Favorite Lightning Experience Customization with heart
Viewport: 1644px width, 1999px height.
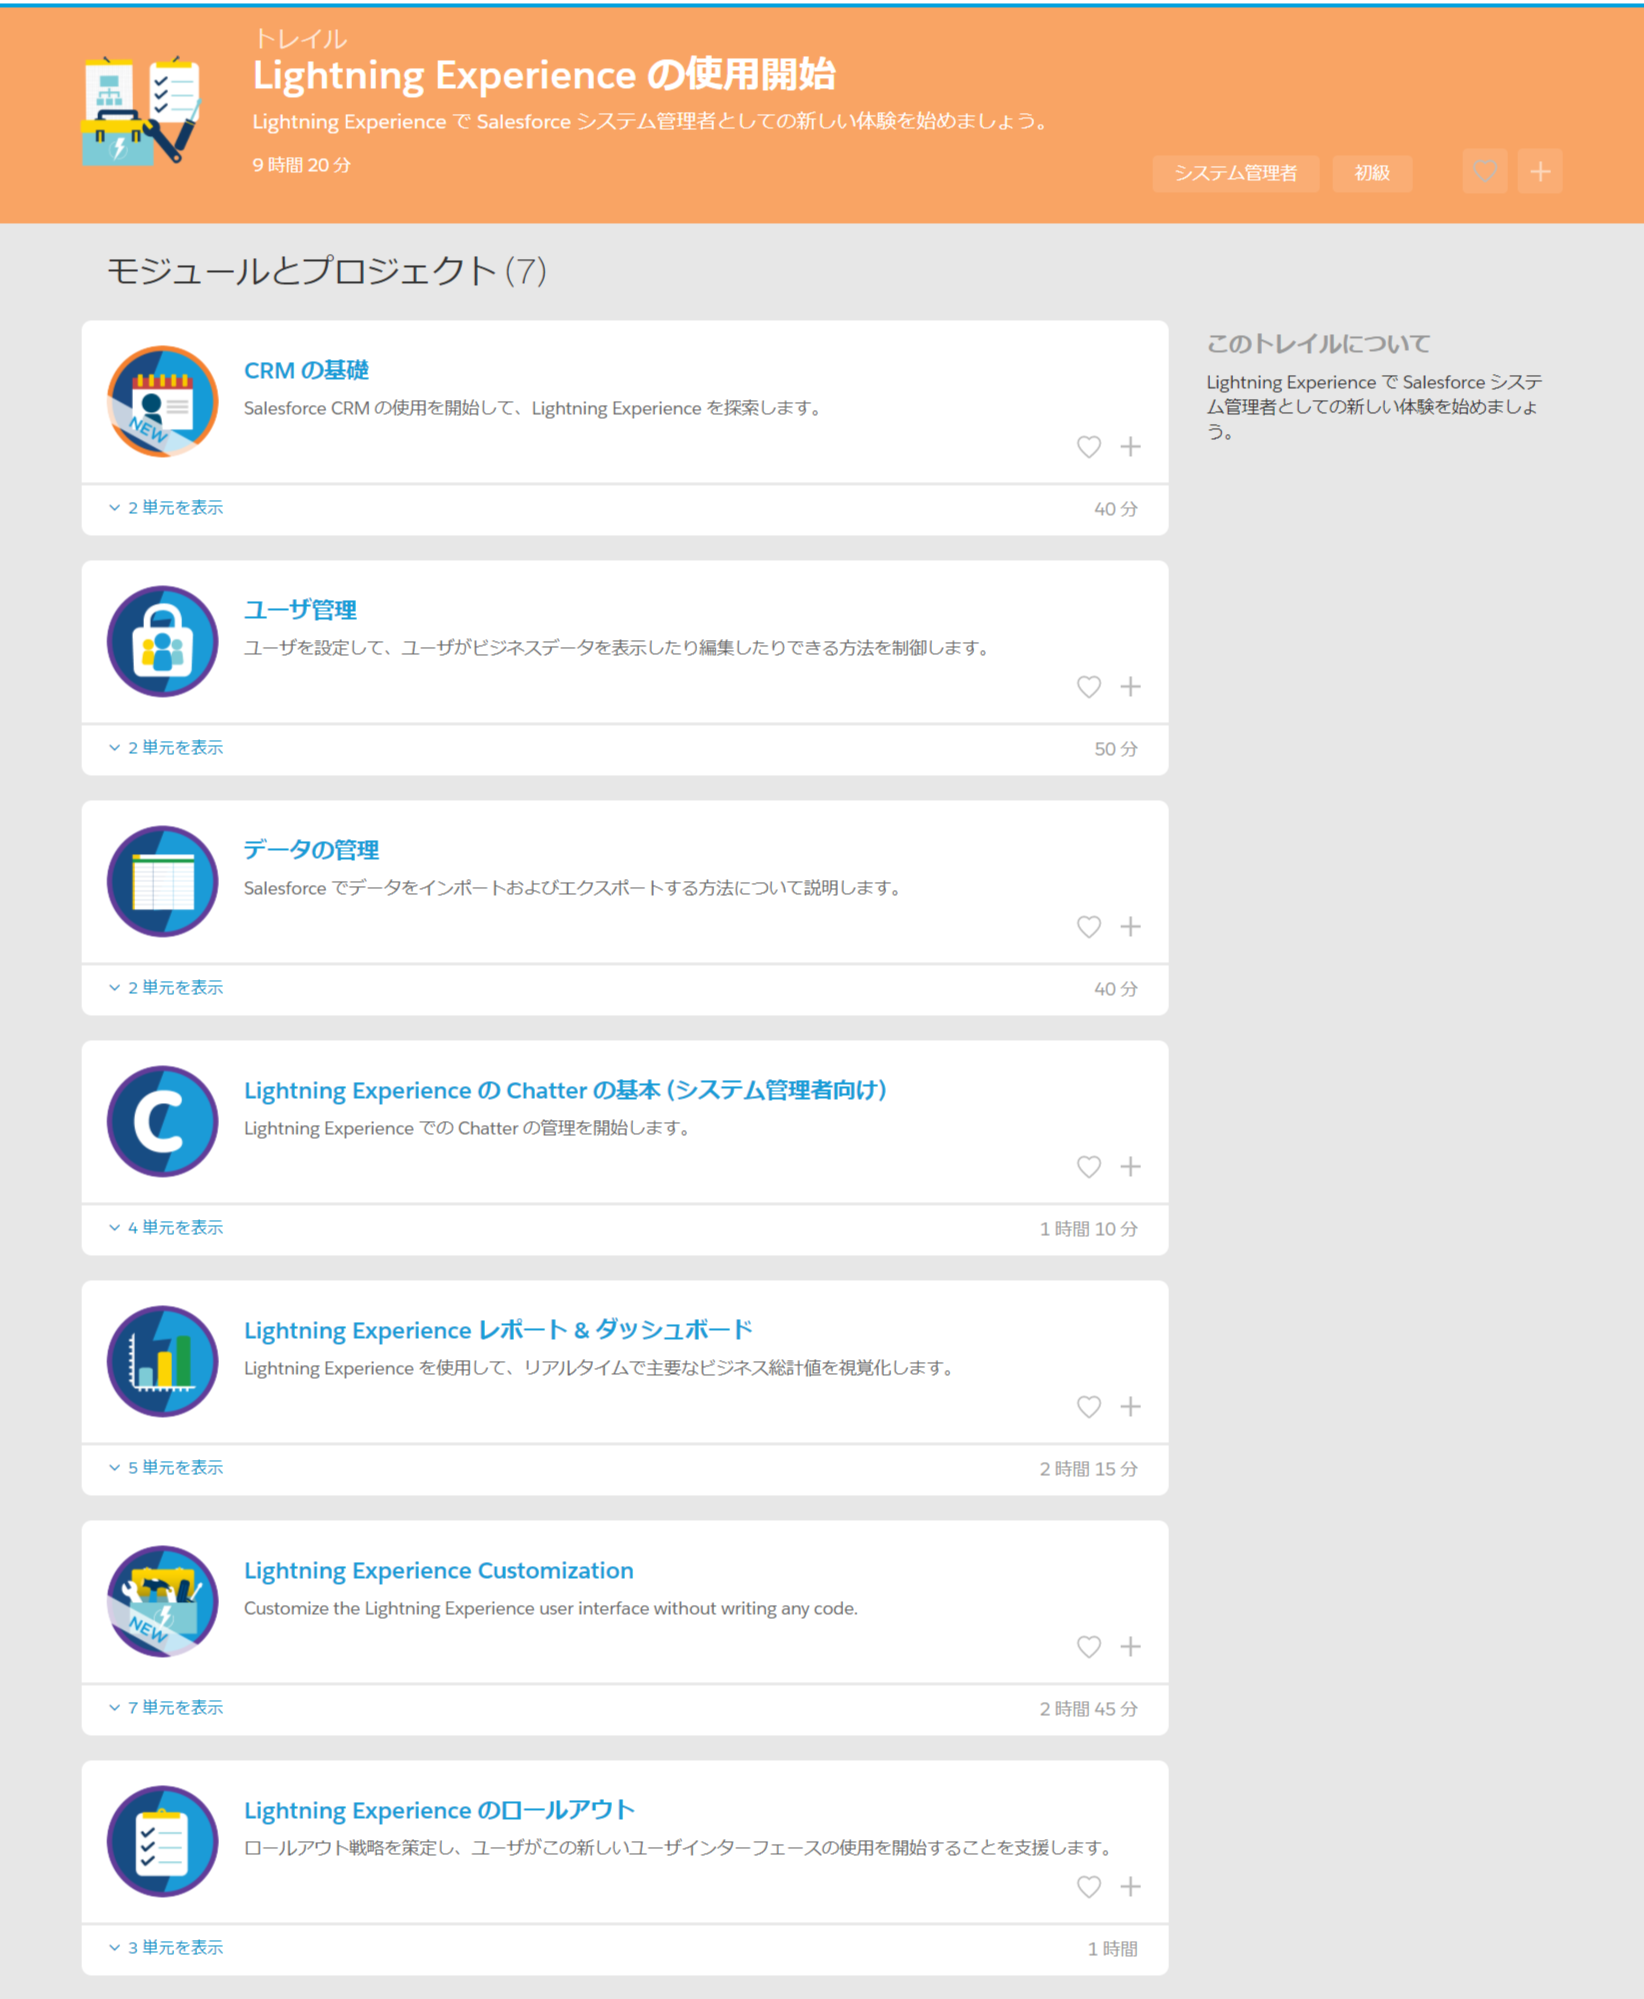(x=1088, y=1647)
